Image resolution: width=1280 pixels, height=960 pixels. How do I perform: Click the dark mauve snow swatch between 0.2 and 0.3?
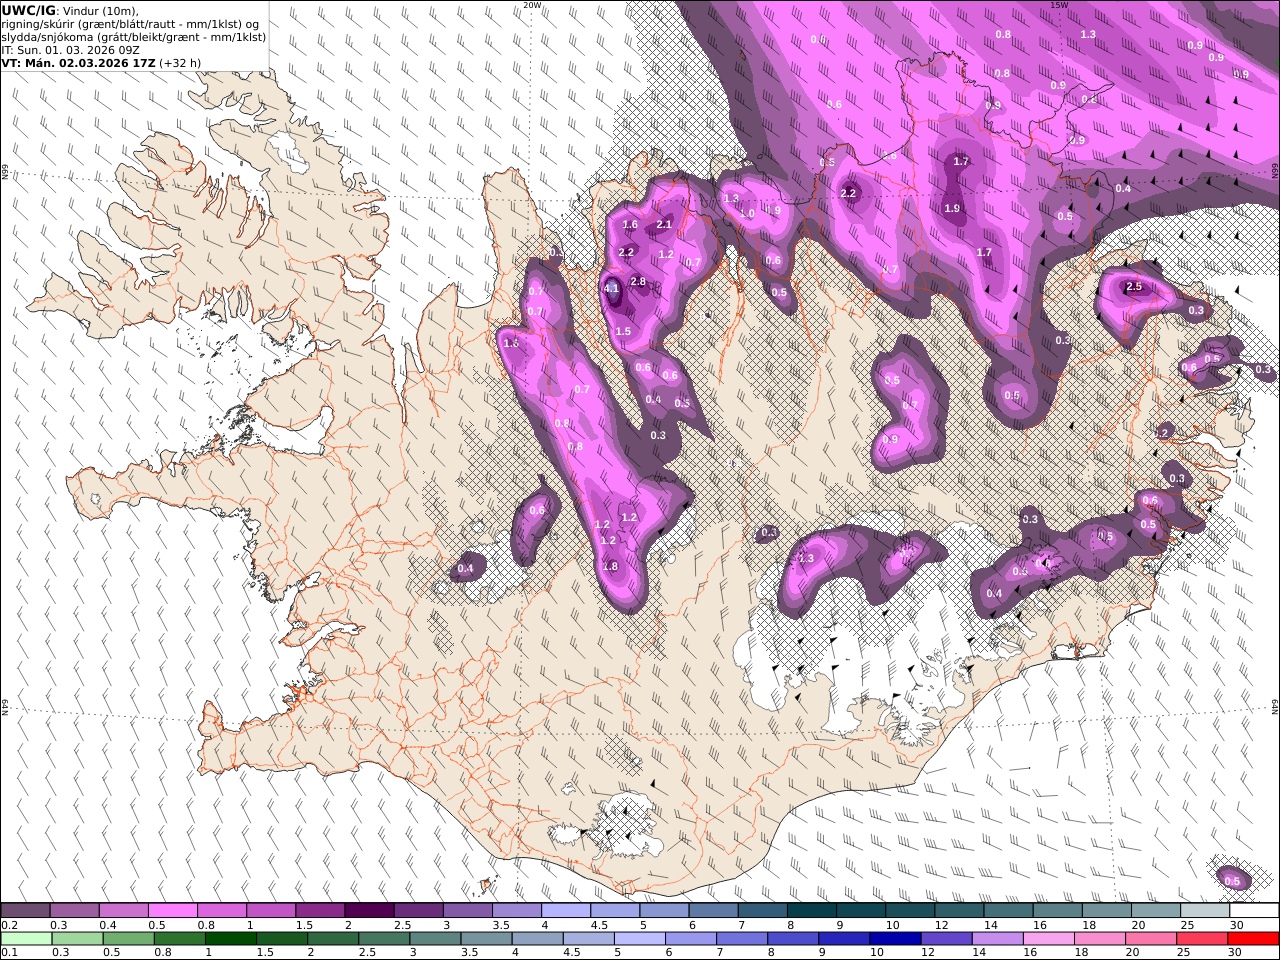[25, 910]
